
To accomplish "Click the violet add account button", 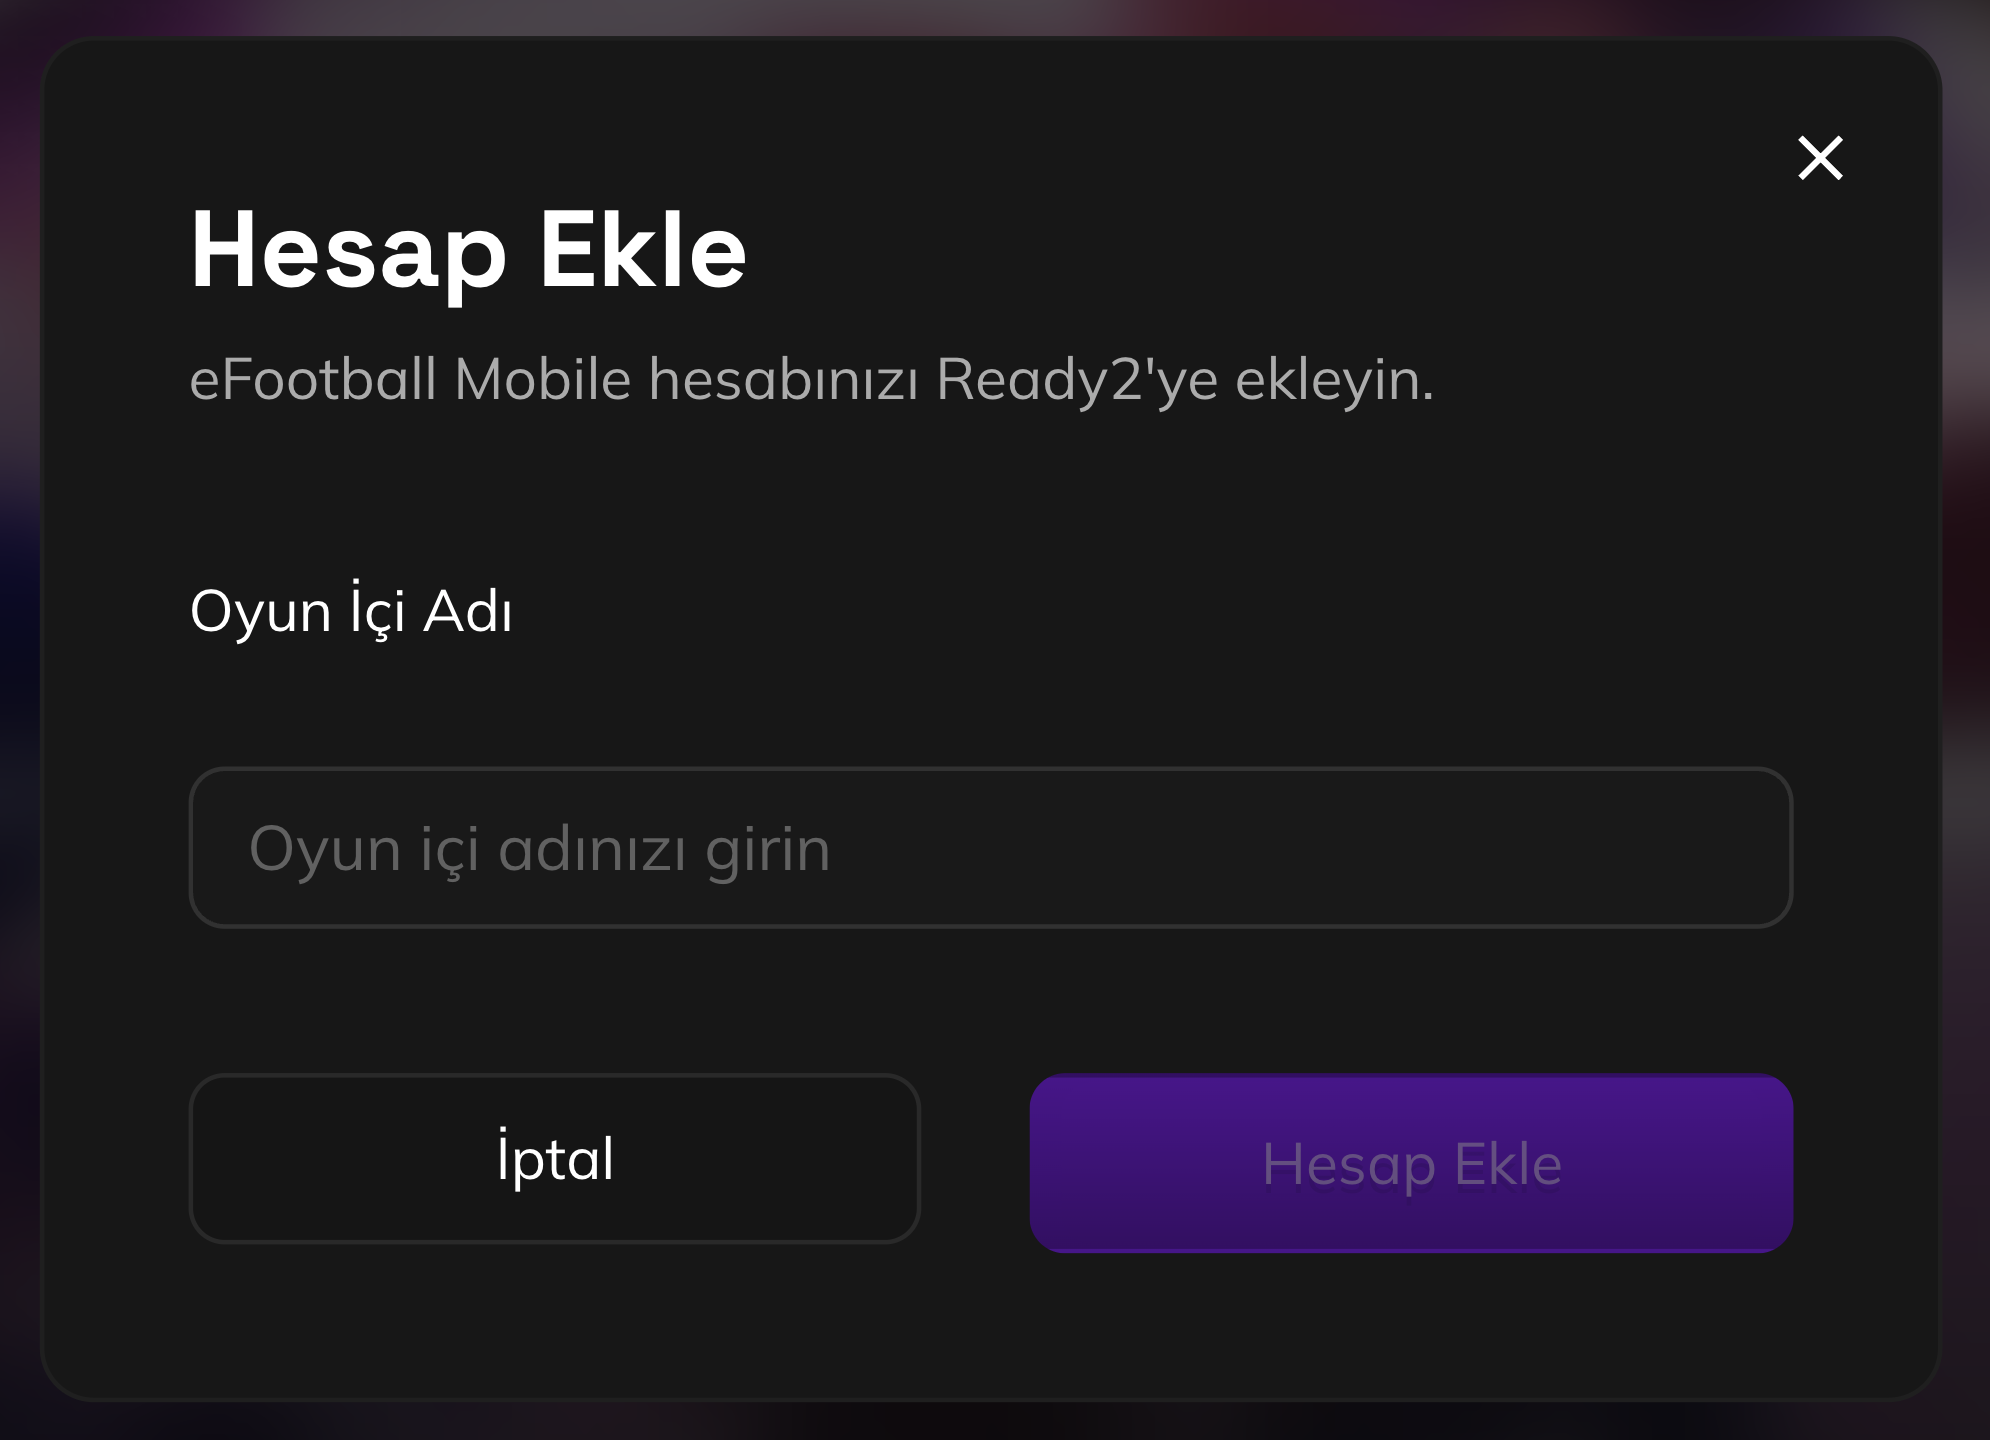I will click(x=1411, y=1163).
